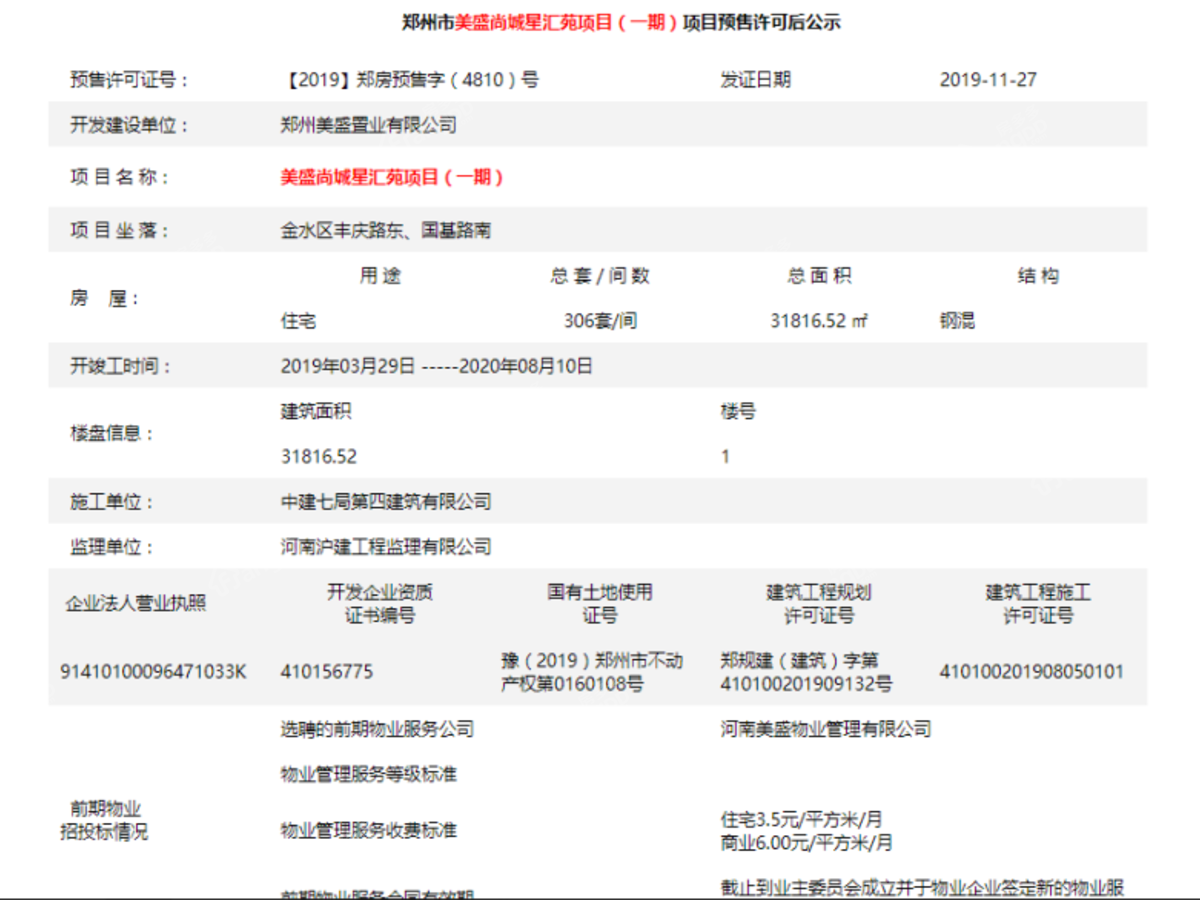Click the 发证日期 label
This screenshot has width=1200, height=900.
click(755, 80)
